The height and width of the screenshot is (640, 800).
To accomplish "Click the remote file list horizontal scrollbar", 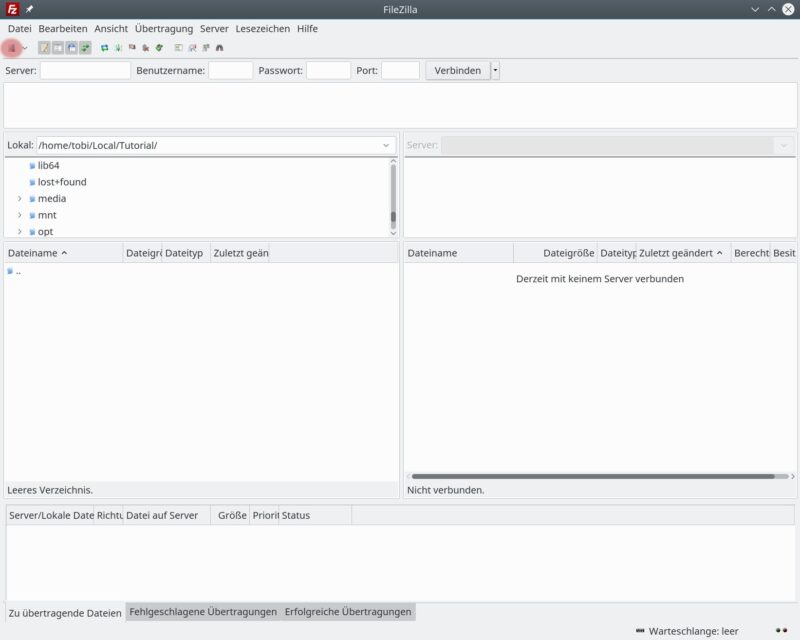I will pos(593,476).
